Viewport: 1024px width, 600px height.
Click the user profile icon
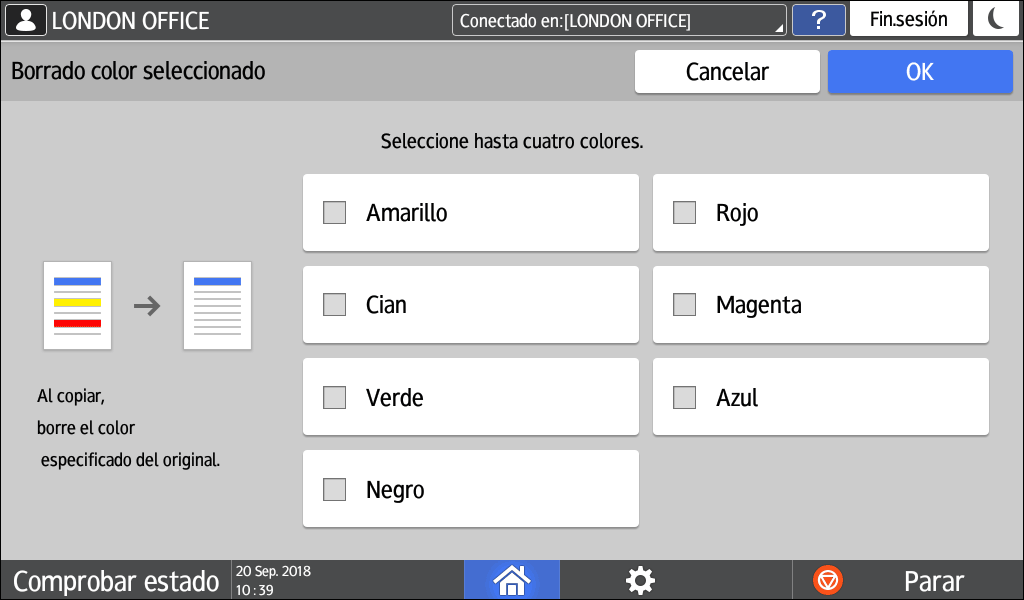[x=27, y=21]
